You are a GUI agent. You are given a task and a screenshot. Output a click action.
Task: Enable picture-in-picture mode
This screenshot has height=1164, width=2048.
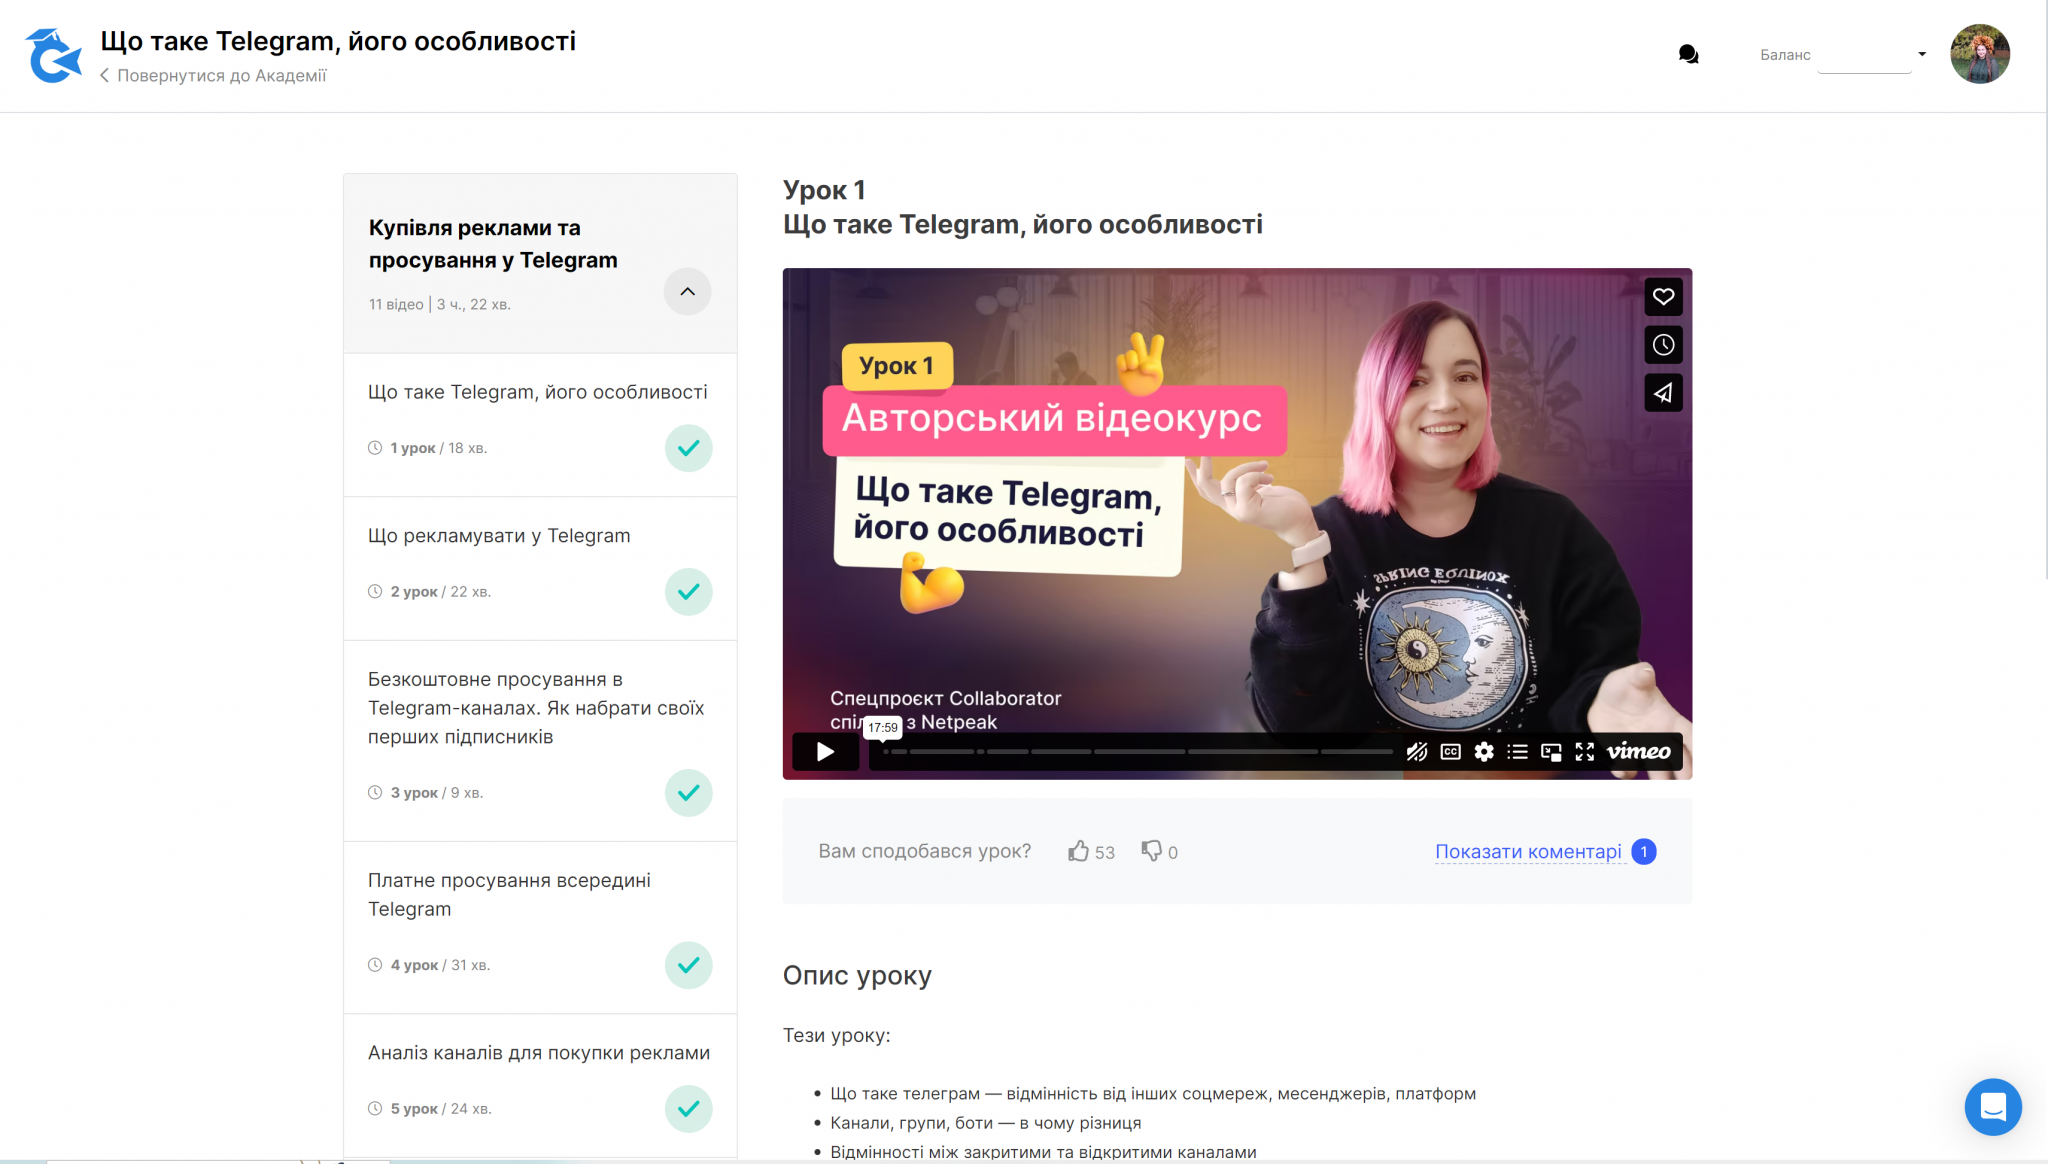(x=1551, y=752)
